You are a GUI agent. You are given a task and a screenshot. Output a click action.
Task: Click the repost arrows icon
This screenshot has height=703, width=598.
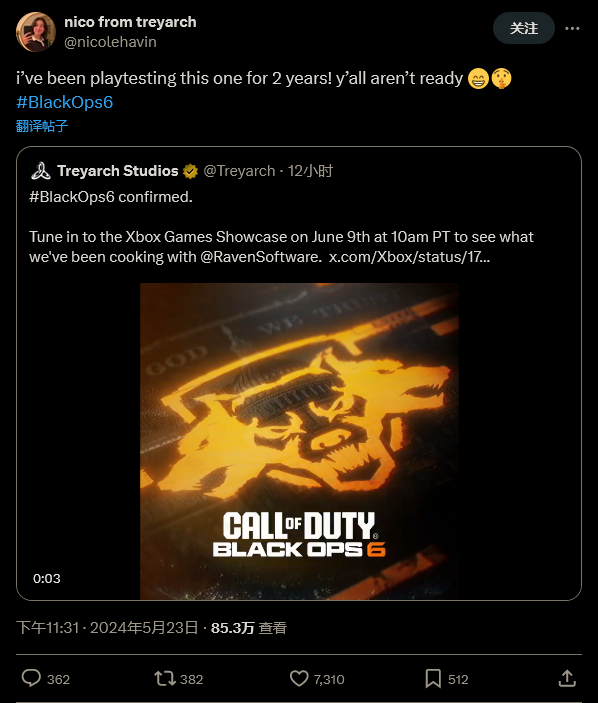(165, 678)
